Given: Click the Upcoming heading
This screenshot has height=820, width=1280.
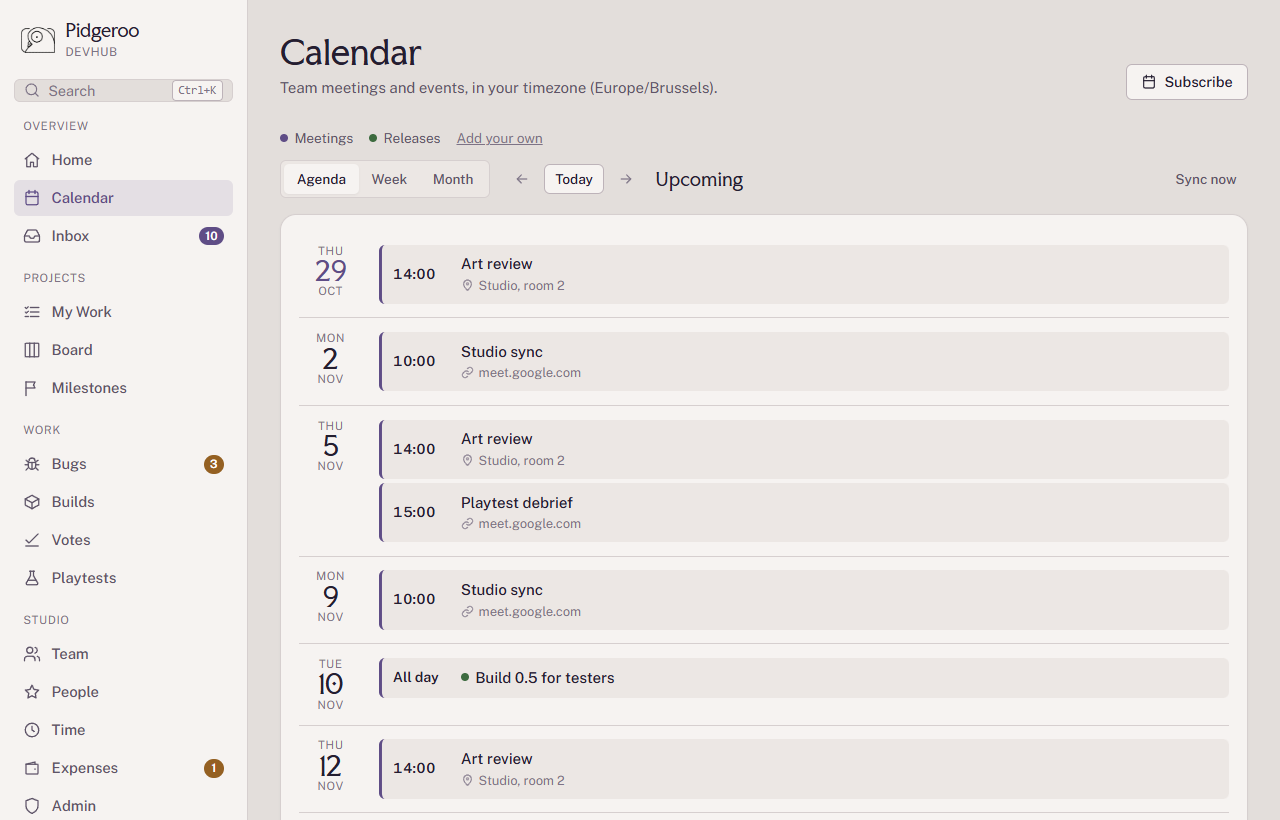Looking at the screenshot, I should click(x=699, y=180).
